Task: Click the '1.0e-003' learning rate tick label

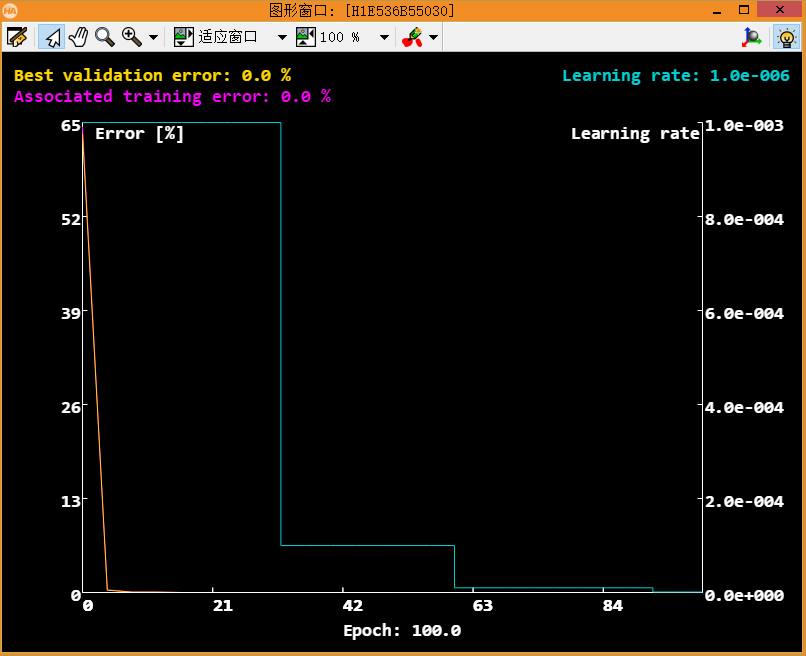Action: pos(744,125)
